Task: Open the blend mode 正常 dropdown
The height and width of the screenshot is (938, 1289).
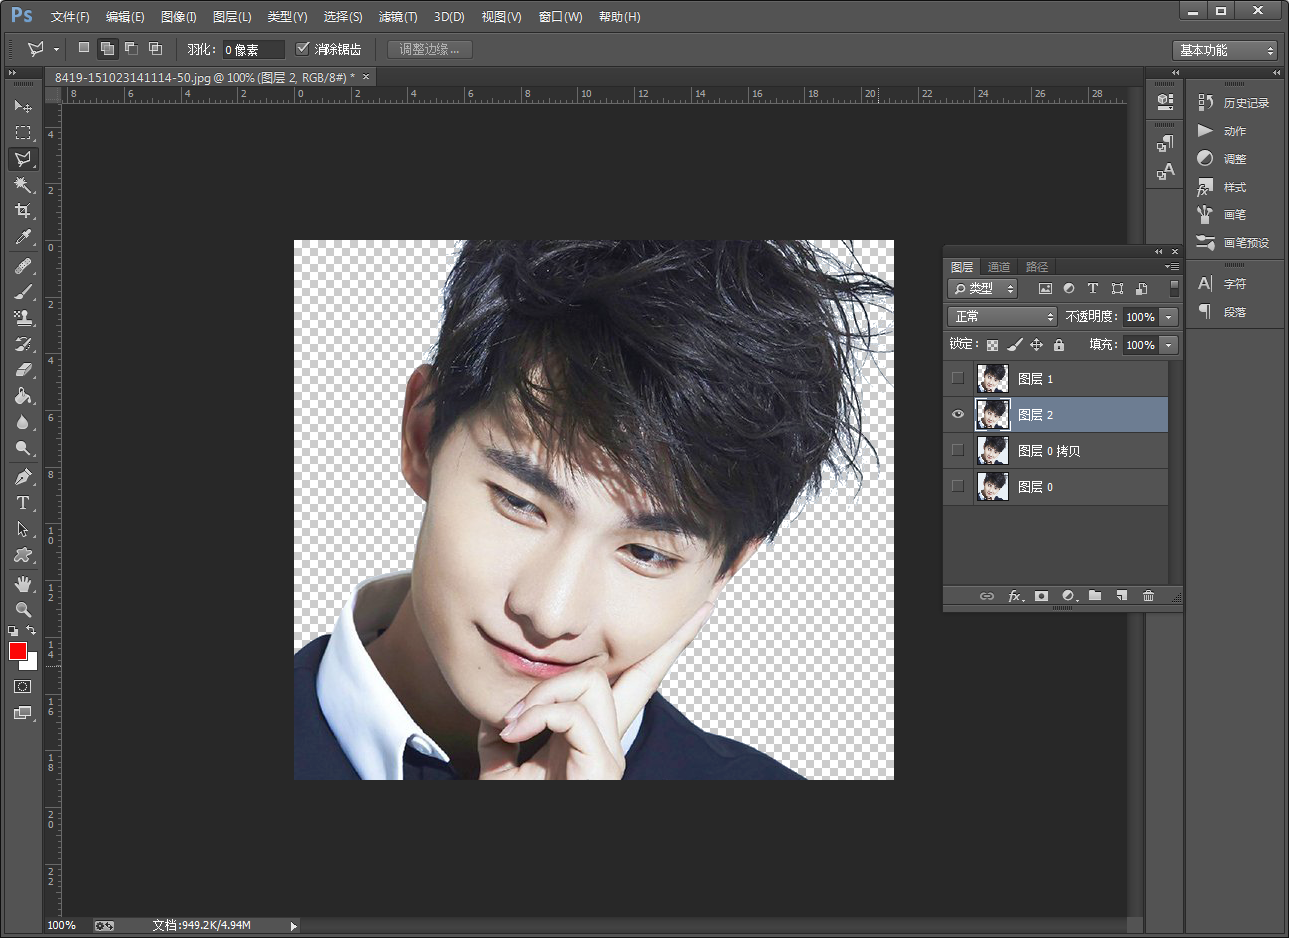Action: (x=1002, y=316)
